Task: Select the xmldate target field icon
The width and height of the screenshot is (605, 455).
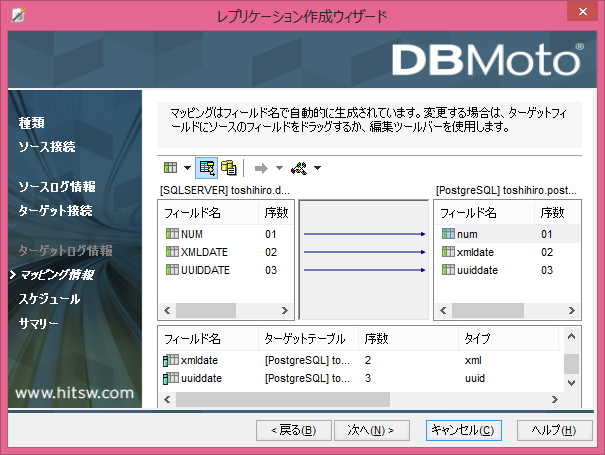Action: click(x=448, y=252)
